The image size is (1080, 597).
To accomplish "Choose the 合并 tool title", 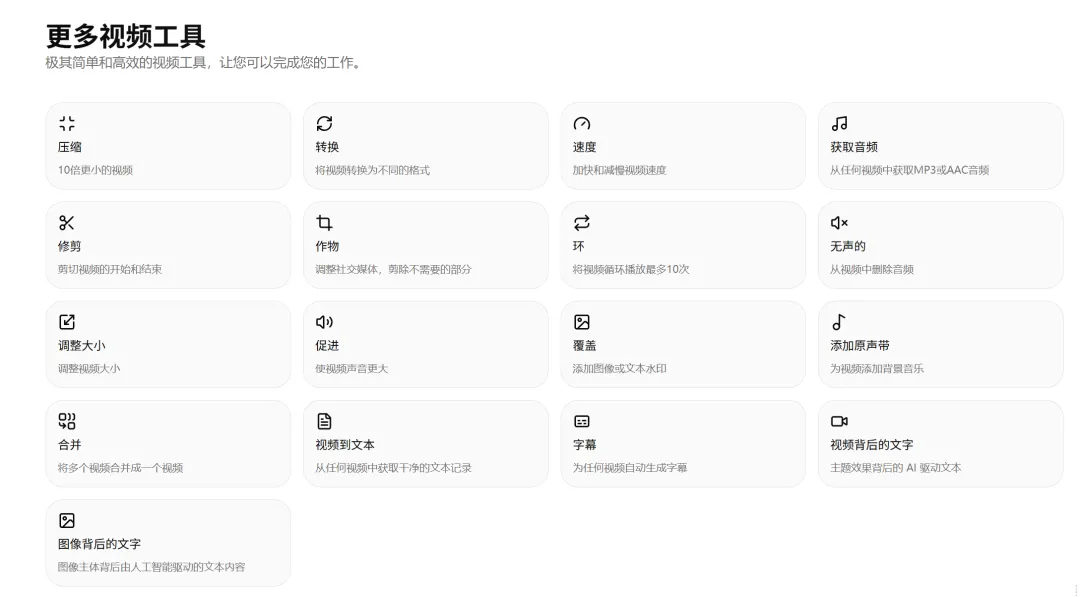I will tap(70, 444).
